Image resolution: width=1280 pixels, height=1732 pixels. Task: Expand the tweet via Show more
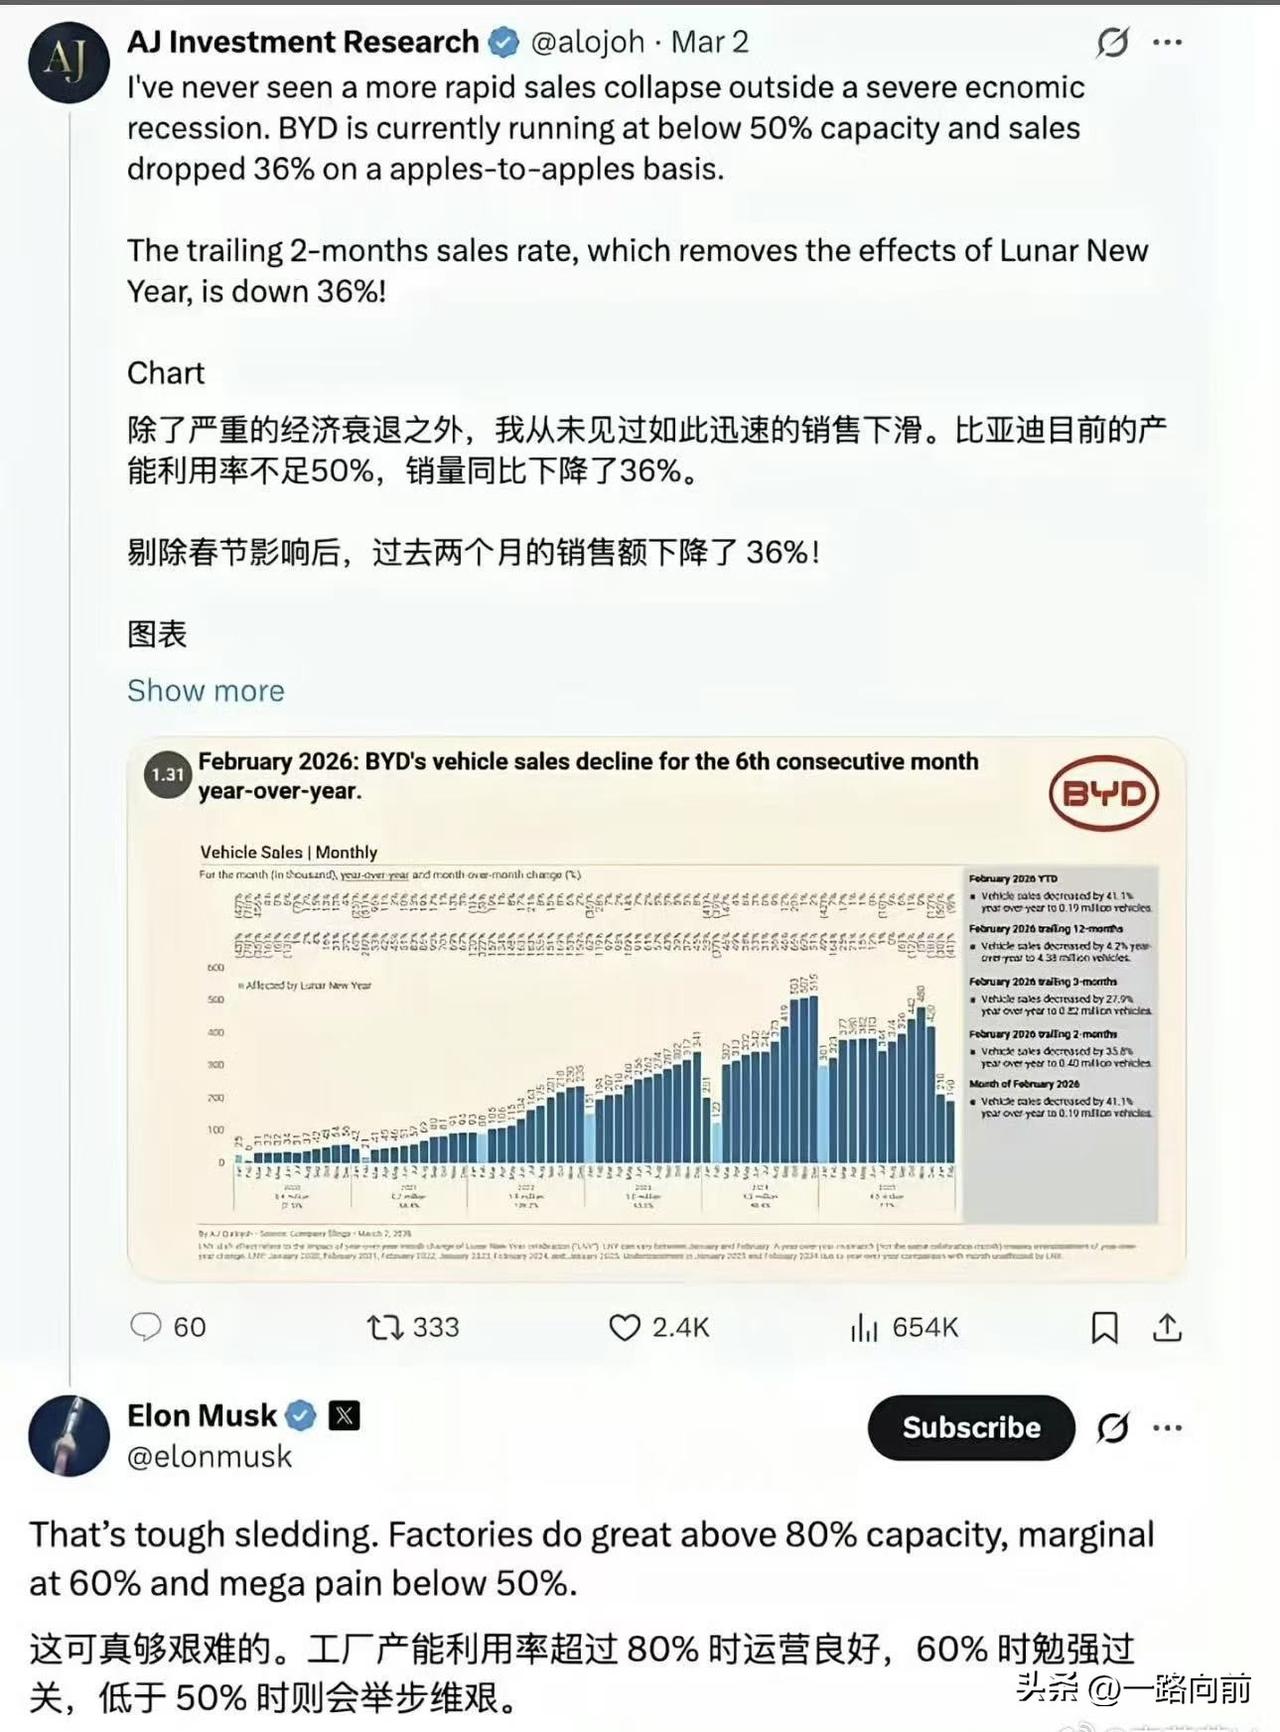(x=205, y=690)
